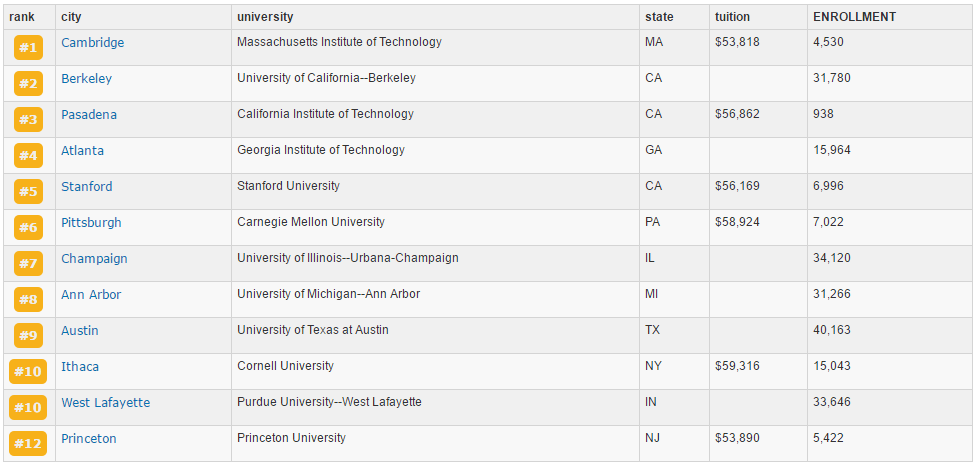Sort by the ENROLLMENT column header

pos(855,17)
